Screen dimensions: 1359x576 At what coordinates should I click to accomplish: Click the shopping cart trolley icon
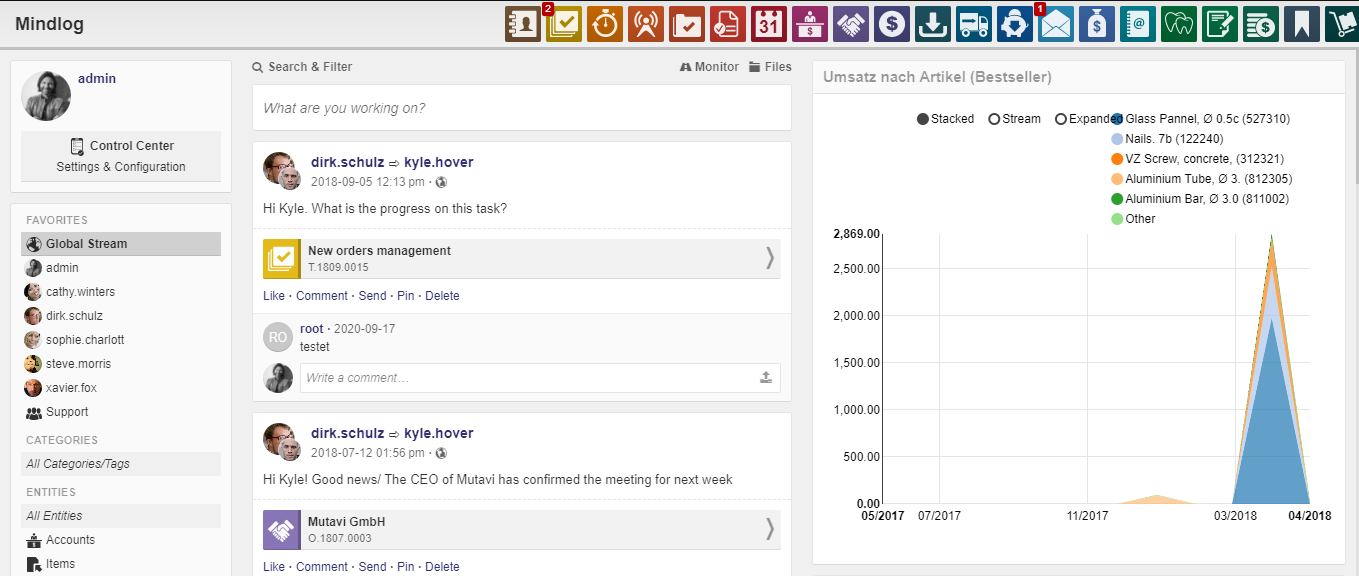tap(1341, 24)
